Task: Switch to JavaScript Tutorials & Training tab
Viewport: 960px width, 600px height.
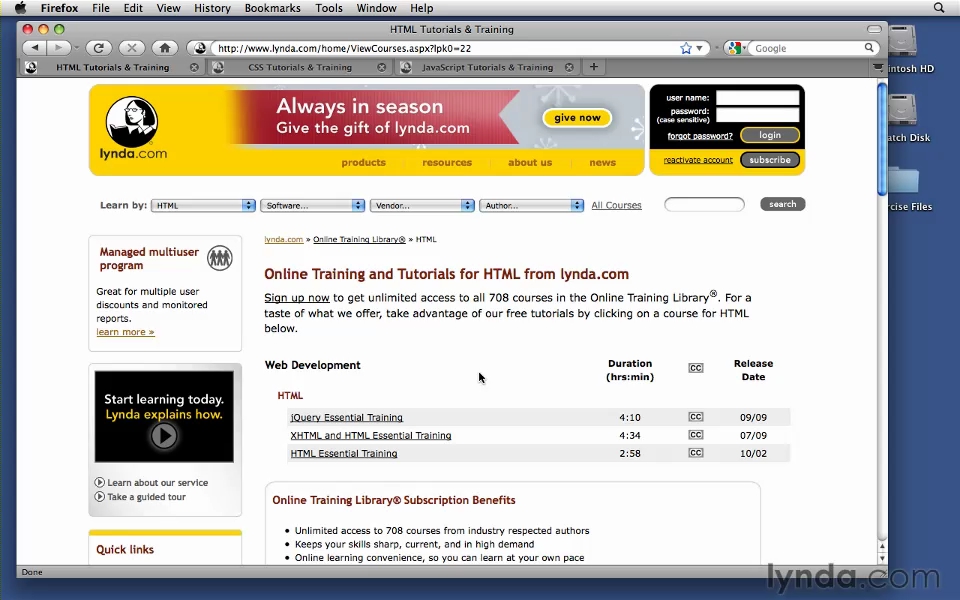Action: click(487, 67)
